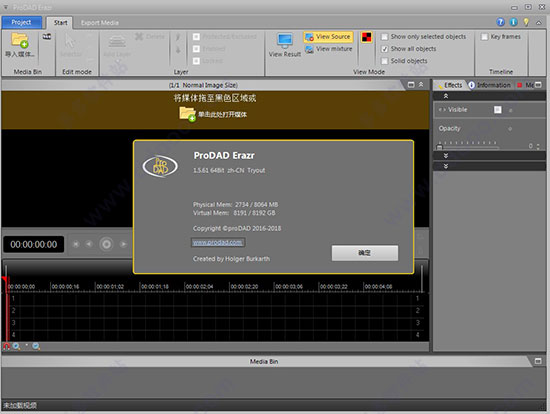This screenshot has width=550, height=414.
Task: Expand the first collapsed effects section
Action: (446, 155)
